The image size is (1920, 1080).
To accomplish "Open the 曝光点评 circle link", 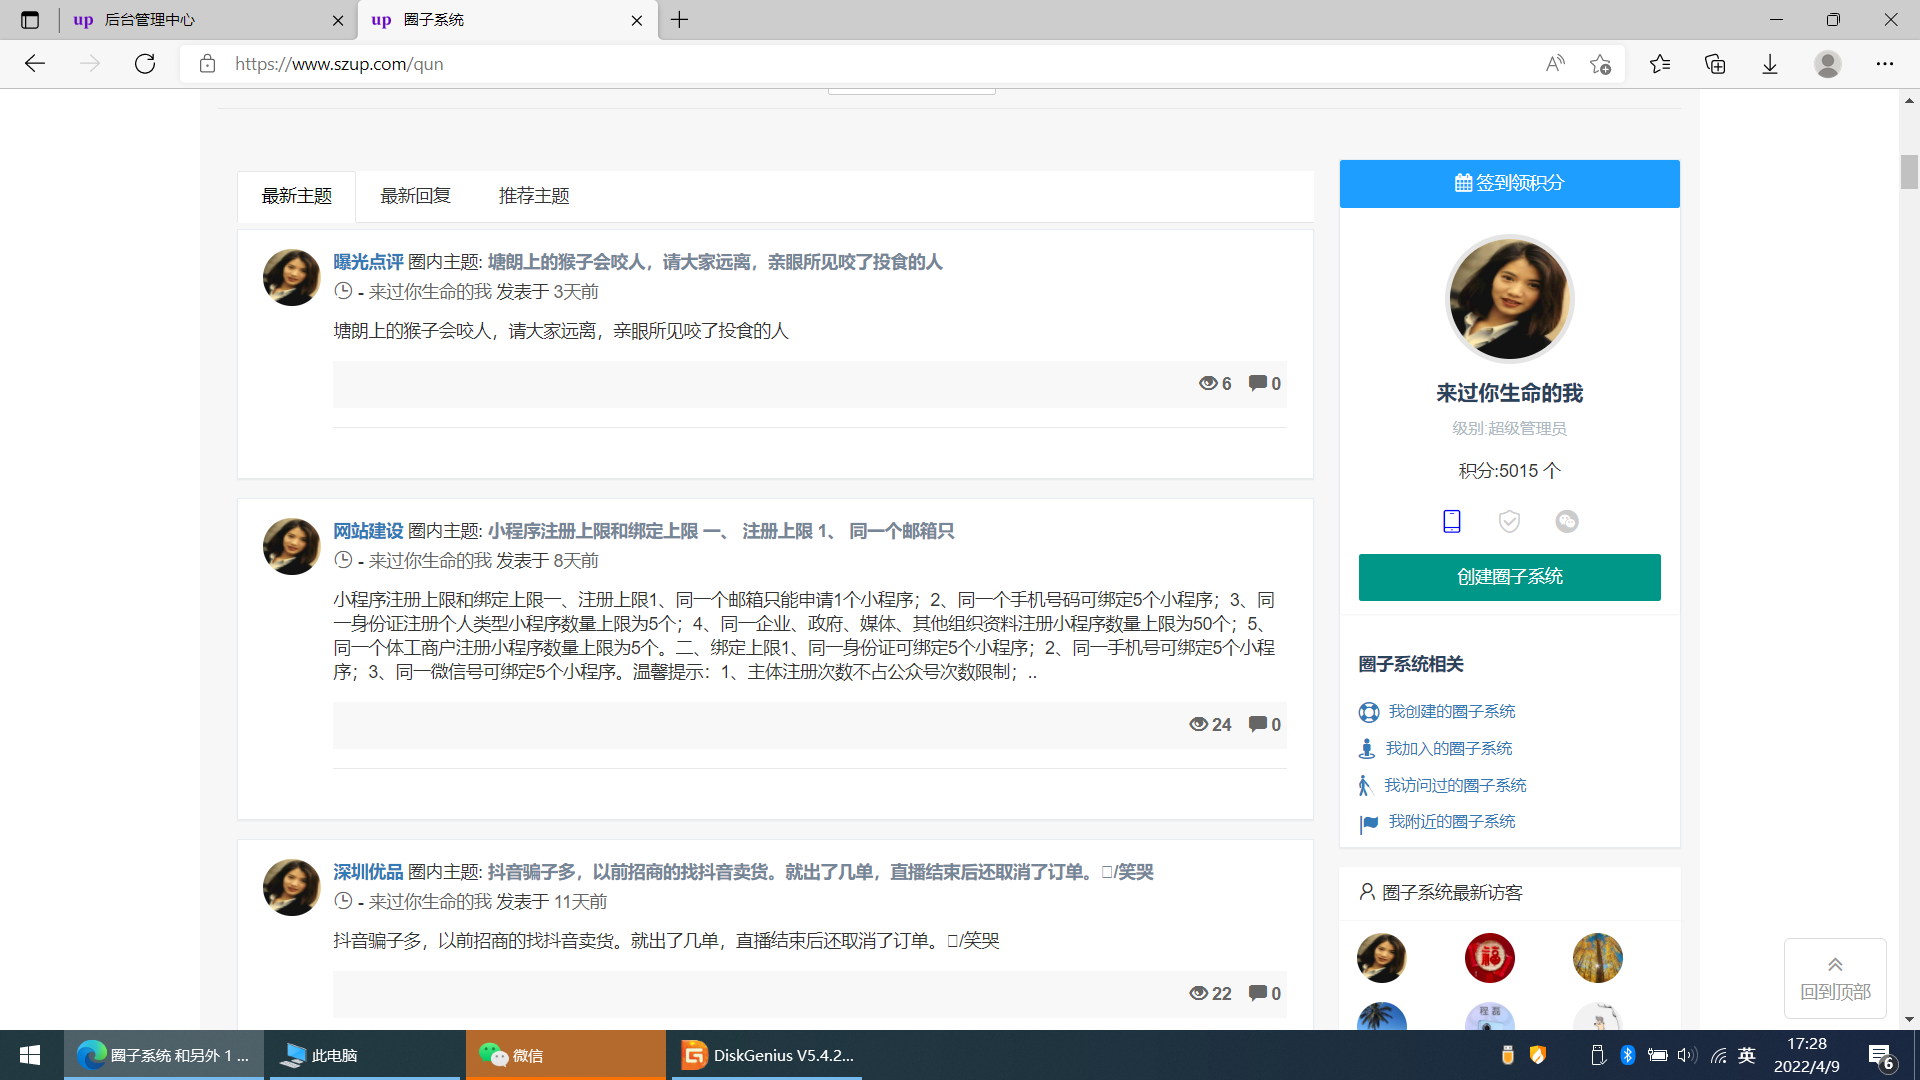I will click(368, 262).
